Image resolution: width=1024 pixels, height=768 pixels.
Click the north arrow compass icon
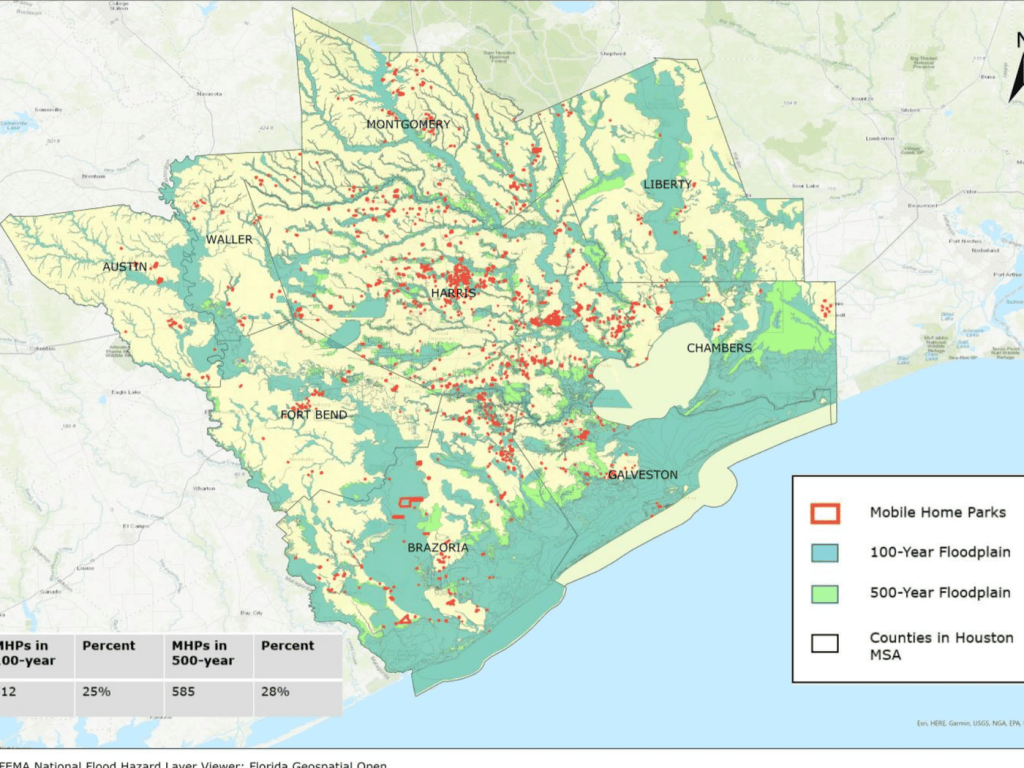point(1016,69)
